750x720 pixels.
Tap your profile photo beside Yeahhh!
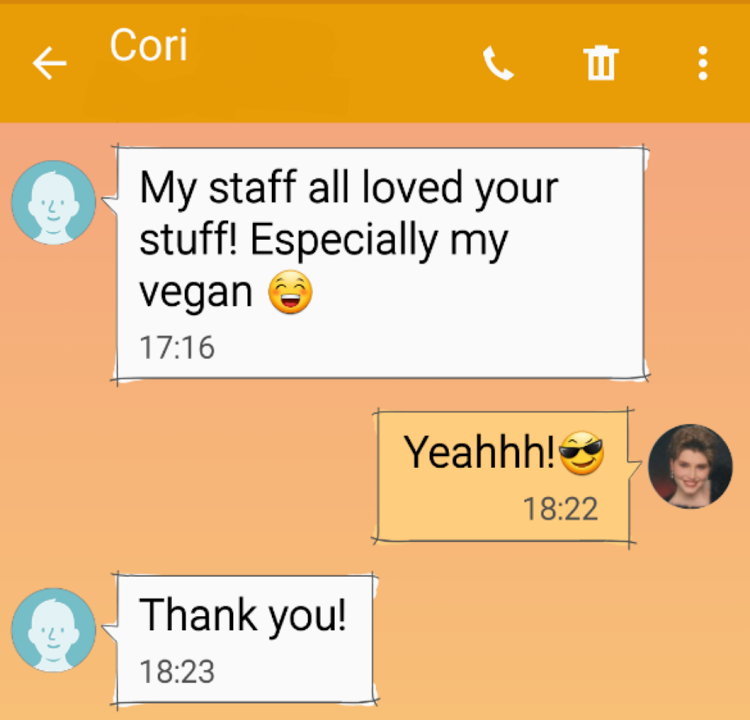point(690,466)
